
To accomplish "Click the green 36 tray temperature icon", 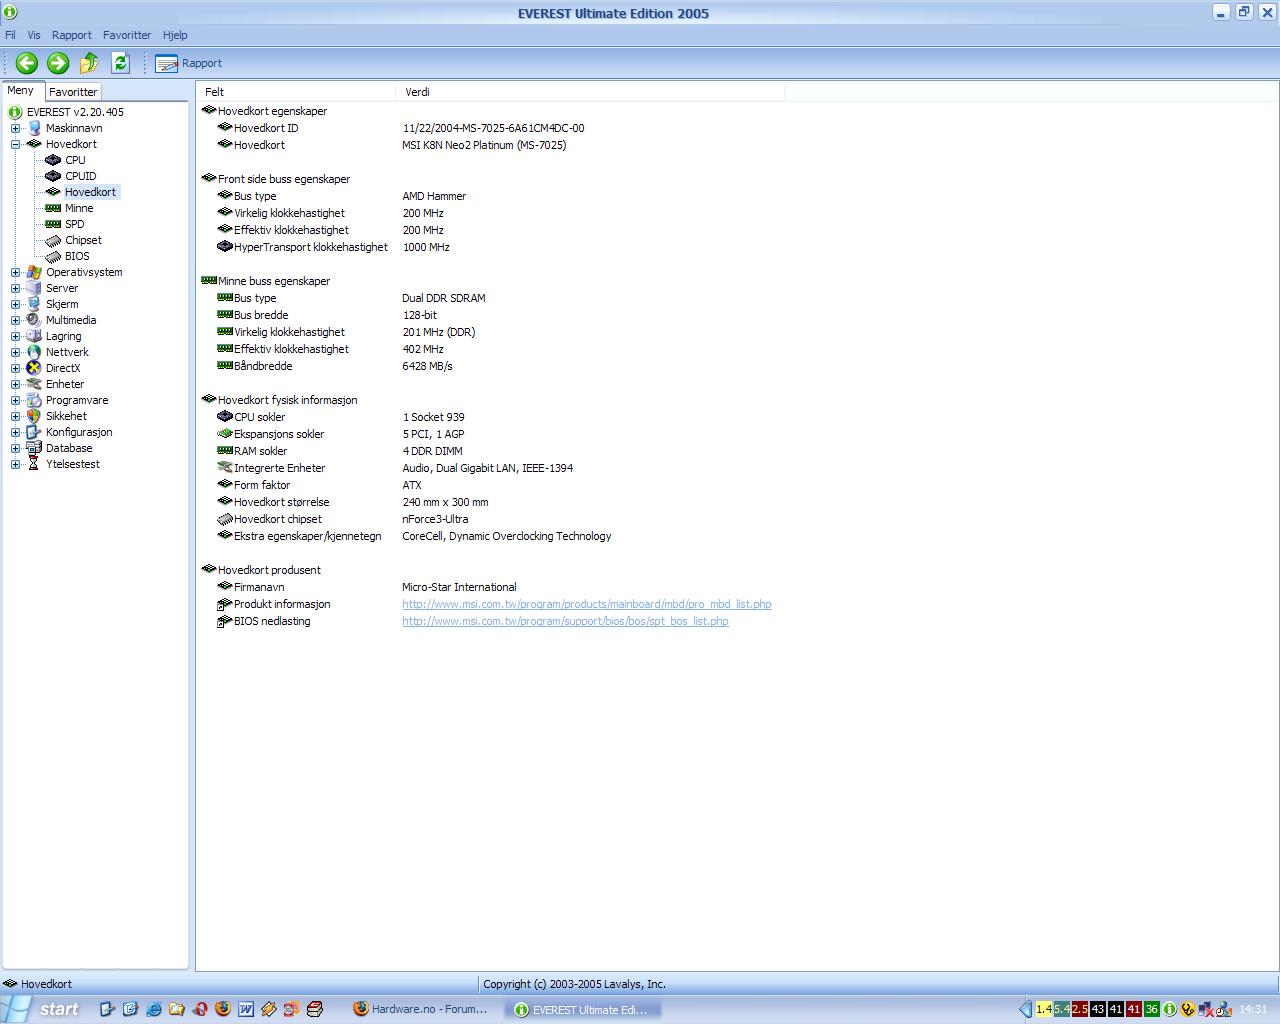I will (1151, 1009).
